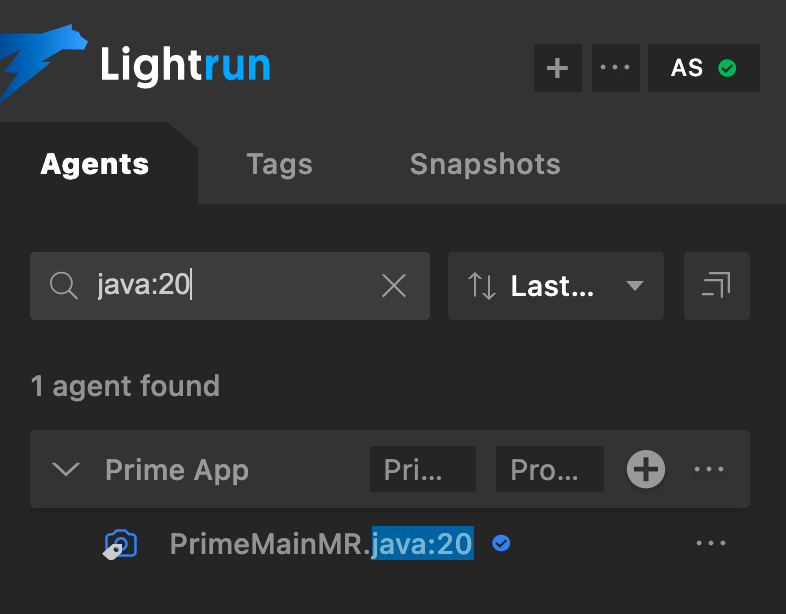Viewport: 786px width, 614px height.
Task: Open more options for Prime App
Action: [709, 469]
